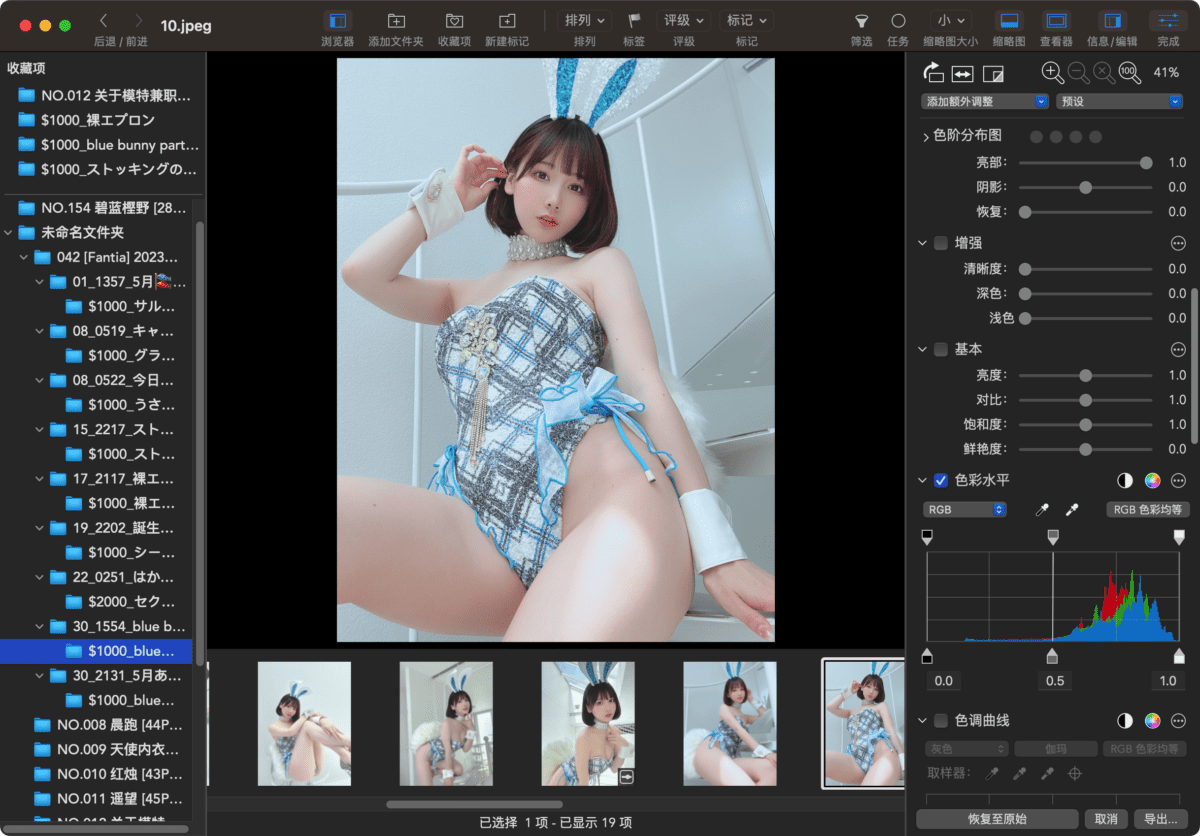Open the 评级 rating menu
This screenshot has height=836, width=1200.
point(683,21)
